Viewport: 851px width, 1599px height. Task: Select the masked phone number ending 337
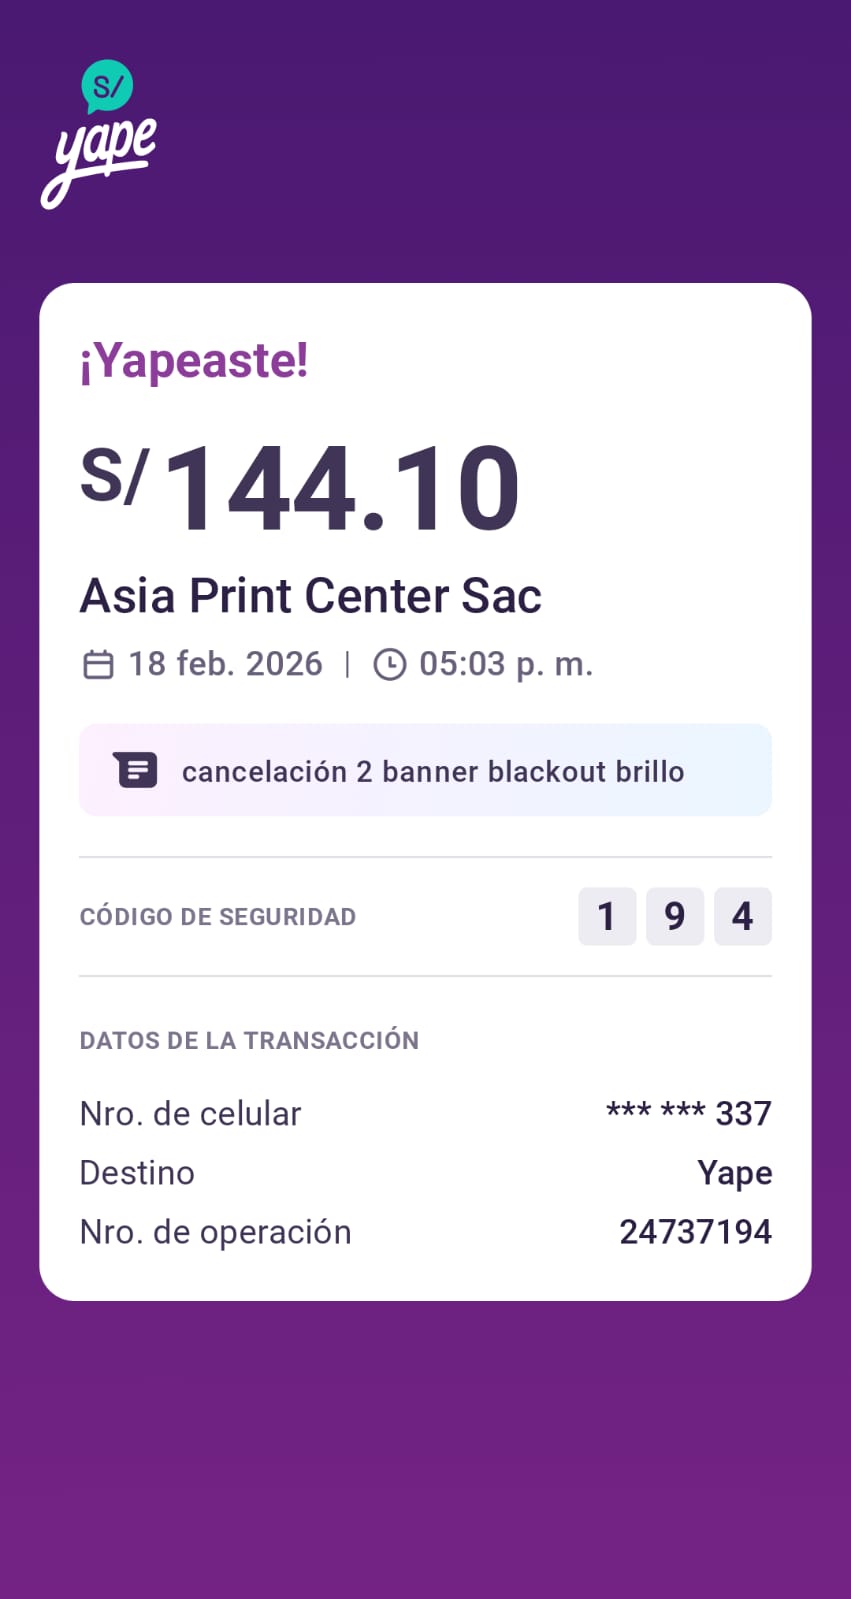[x=689, y=1113]
